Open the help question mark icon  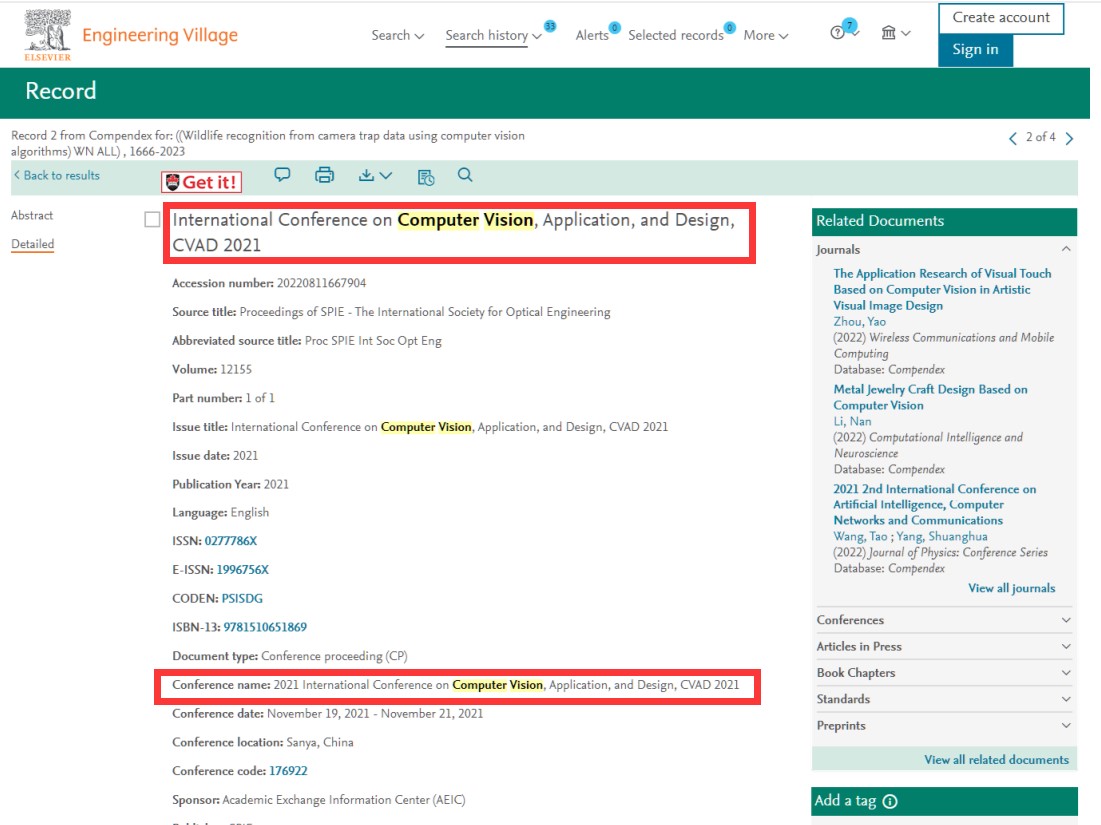point(837,33)
